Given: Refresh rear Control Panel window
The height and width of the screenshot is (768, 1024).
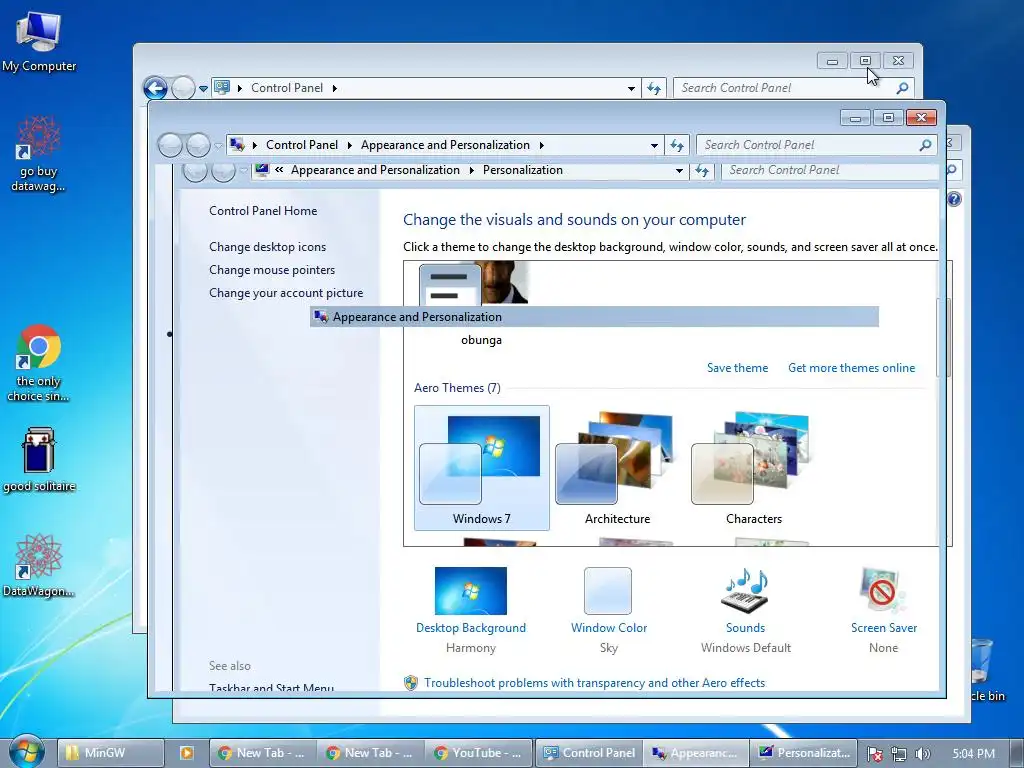Looking at the screenshot, I should pyautogui.click(x=654, y=88).
